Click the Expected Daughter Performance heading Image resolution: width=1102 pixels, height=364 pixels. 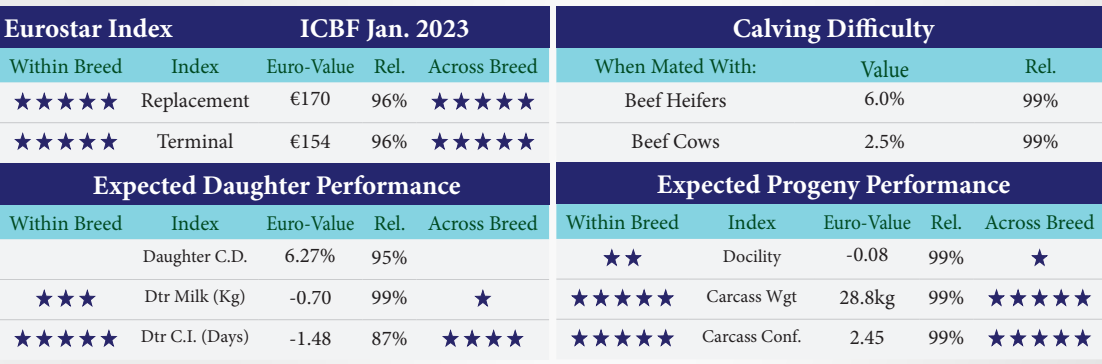276,186
